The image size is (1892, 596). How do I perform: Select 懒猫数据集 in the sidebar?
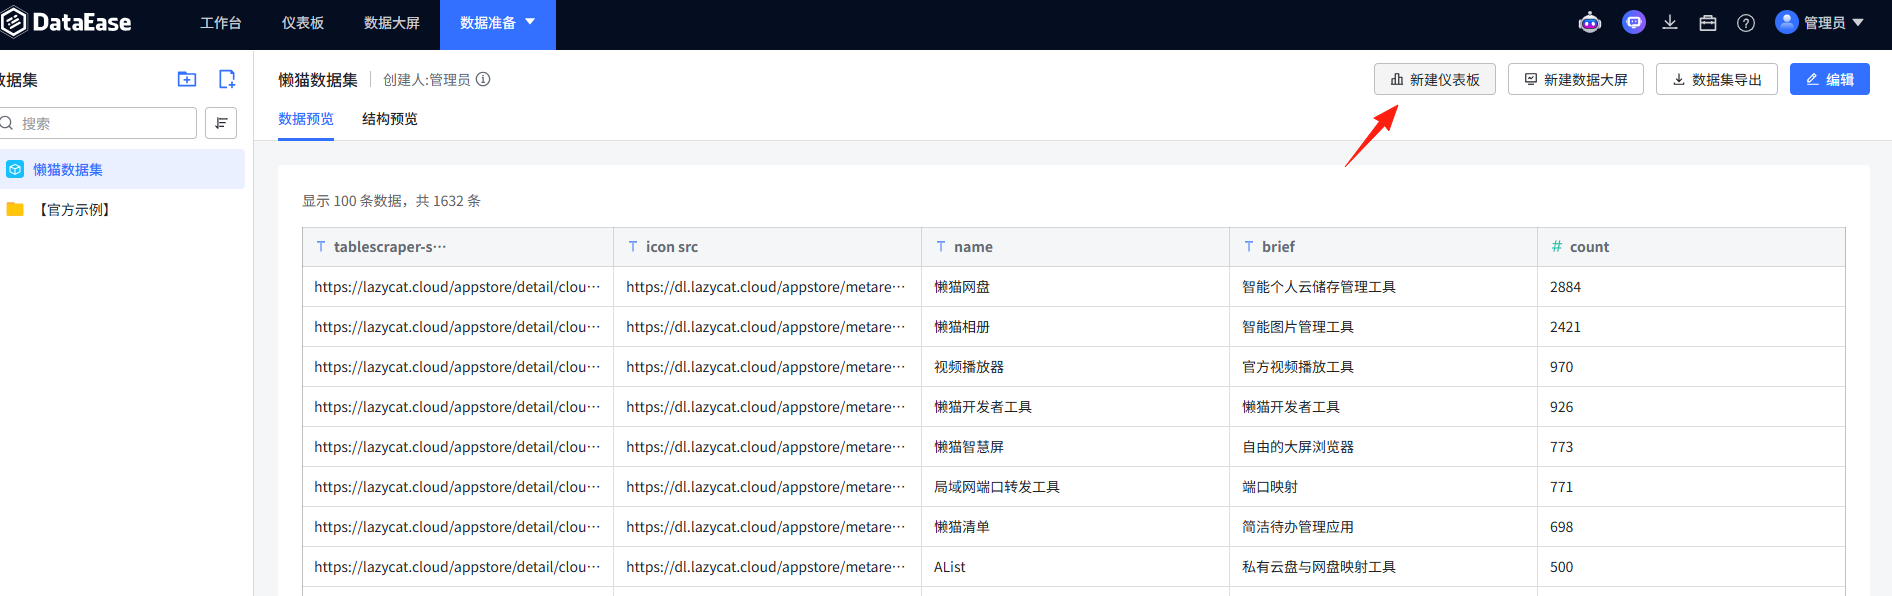coord(122,169)
